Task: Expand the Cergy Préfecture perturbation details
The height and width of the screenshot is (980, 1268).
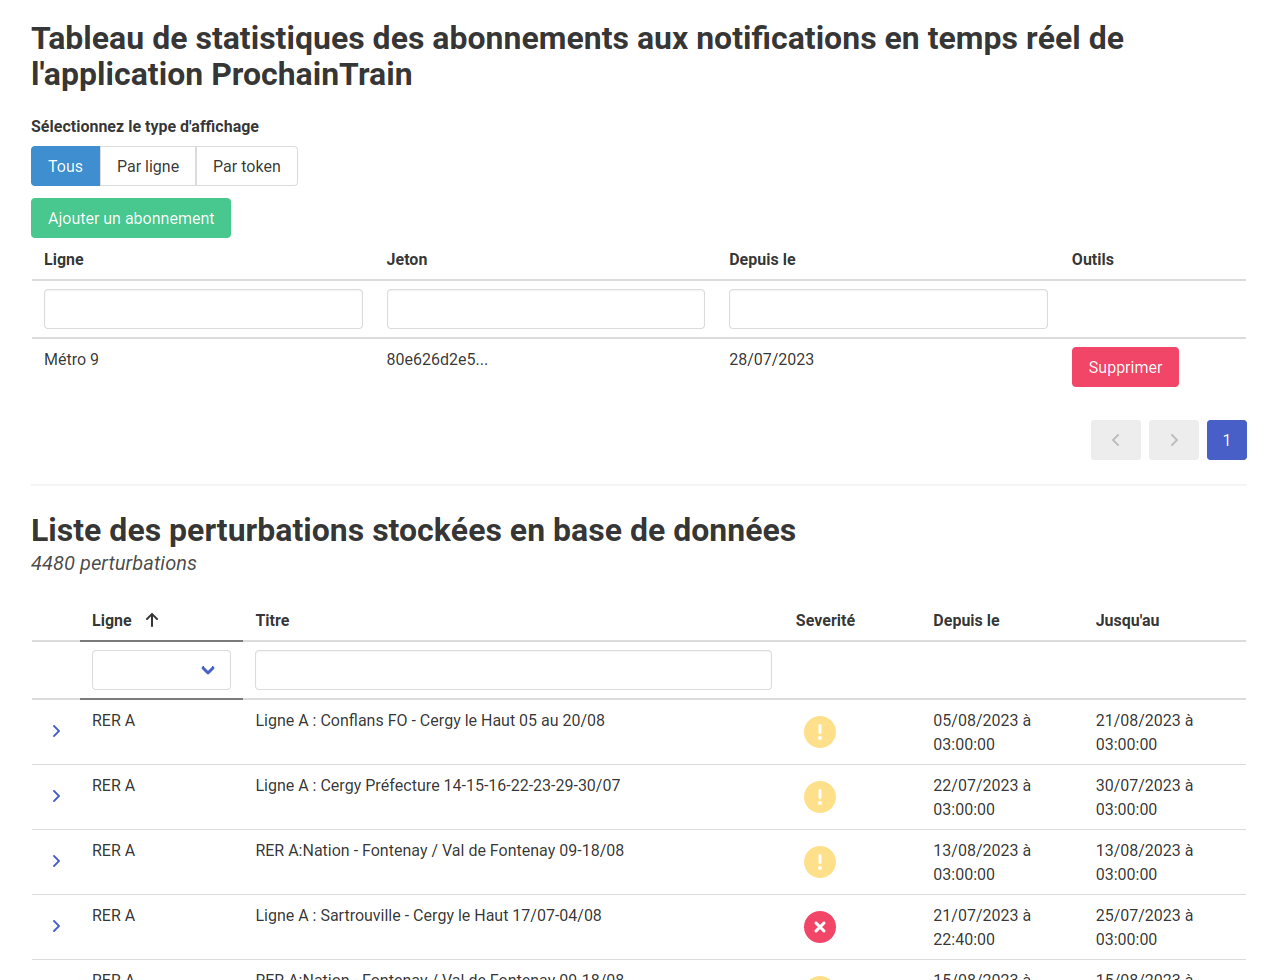Action: pos(55,797)
